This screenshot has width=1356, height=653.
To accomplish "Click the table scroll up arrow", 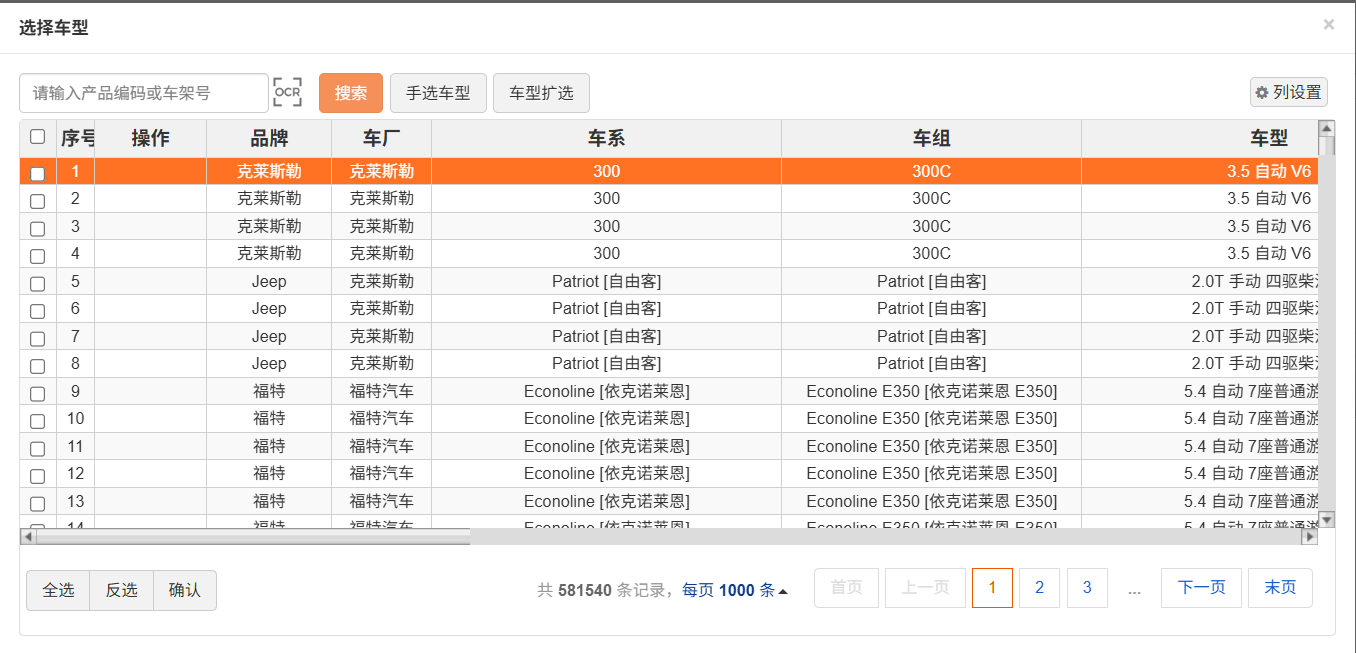I will pos(1327,128).
